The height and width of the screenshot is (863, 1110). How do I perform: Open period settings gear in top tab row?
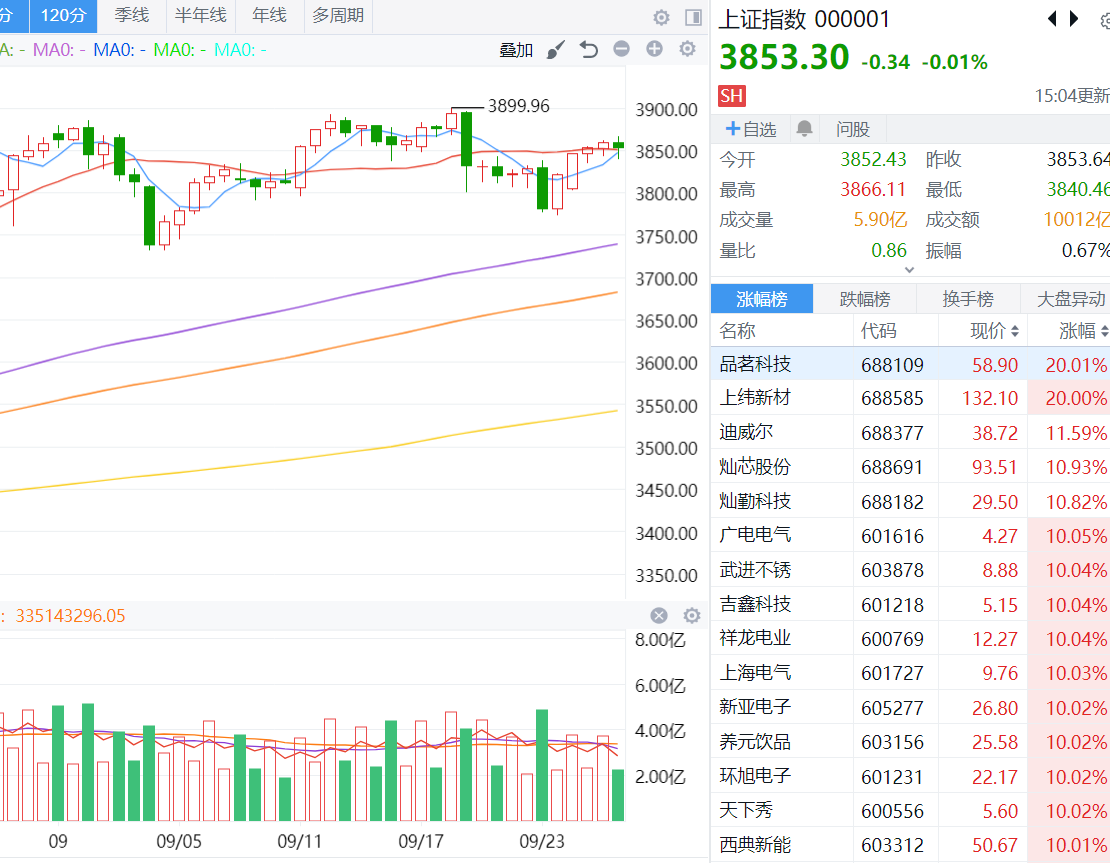click(661, 17)
